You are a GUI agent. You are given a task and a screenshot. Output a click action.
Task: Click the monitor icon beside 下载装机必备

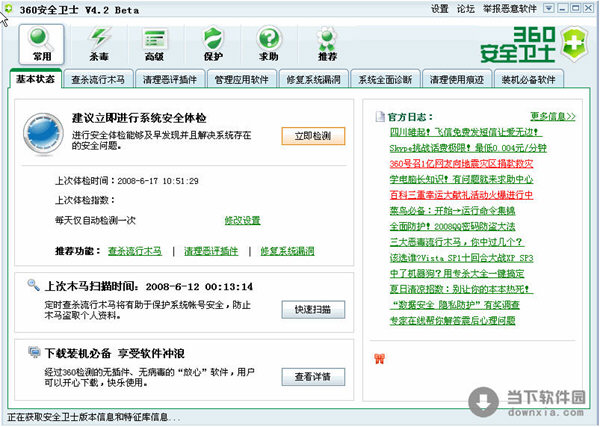[34, 352]
